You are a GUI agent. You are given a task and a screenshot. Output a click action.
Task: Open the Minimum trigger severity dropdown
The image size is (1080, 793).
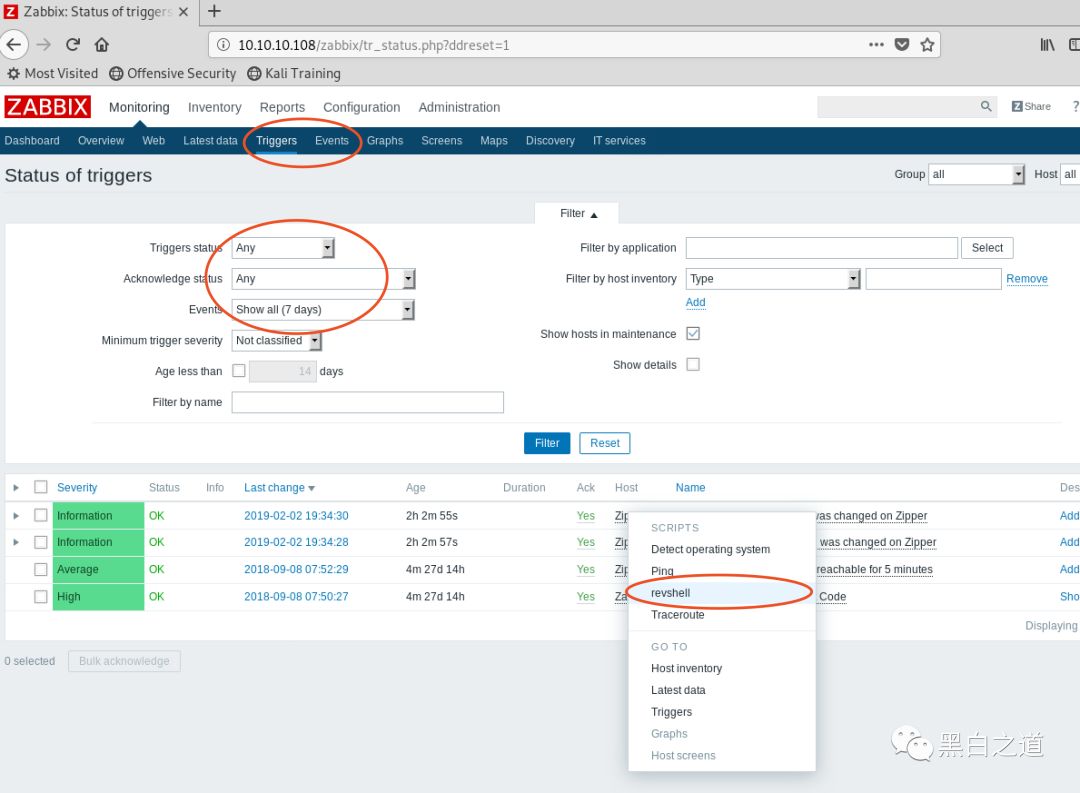tap(278, 341)
